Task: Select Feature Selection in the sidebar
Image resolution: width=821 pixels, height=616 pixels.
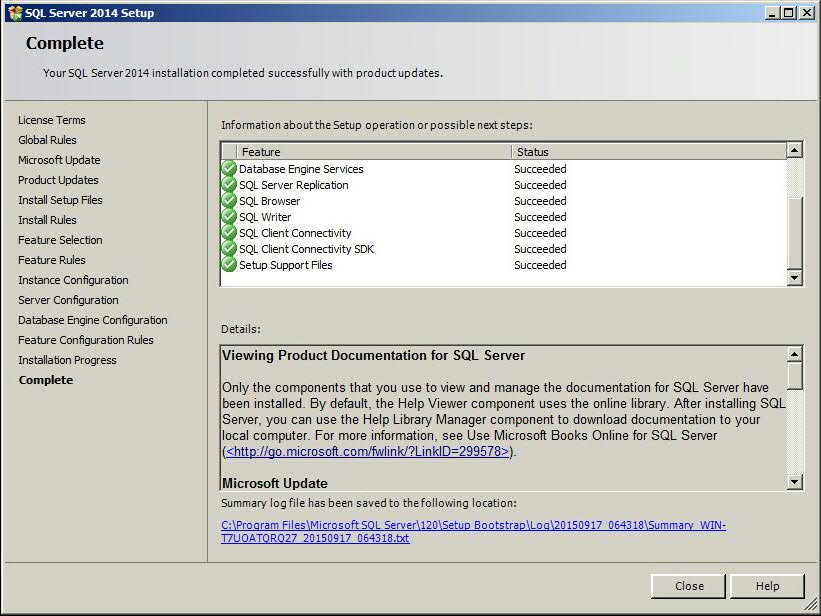Action: [x=59, y=240]
